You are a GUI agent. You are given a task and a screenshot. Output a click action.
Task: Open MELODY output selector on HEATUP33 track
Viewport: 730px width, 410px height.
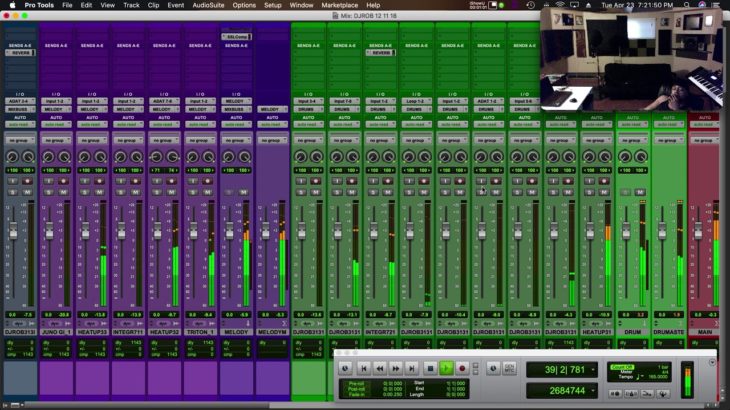[92, 109]
